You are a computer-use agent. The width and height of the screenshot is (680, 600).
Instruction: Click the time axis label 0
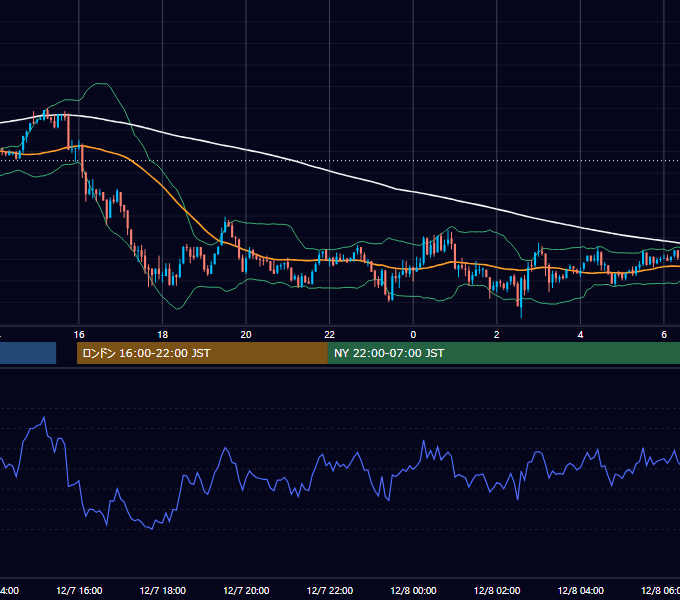pos(413,335)
